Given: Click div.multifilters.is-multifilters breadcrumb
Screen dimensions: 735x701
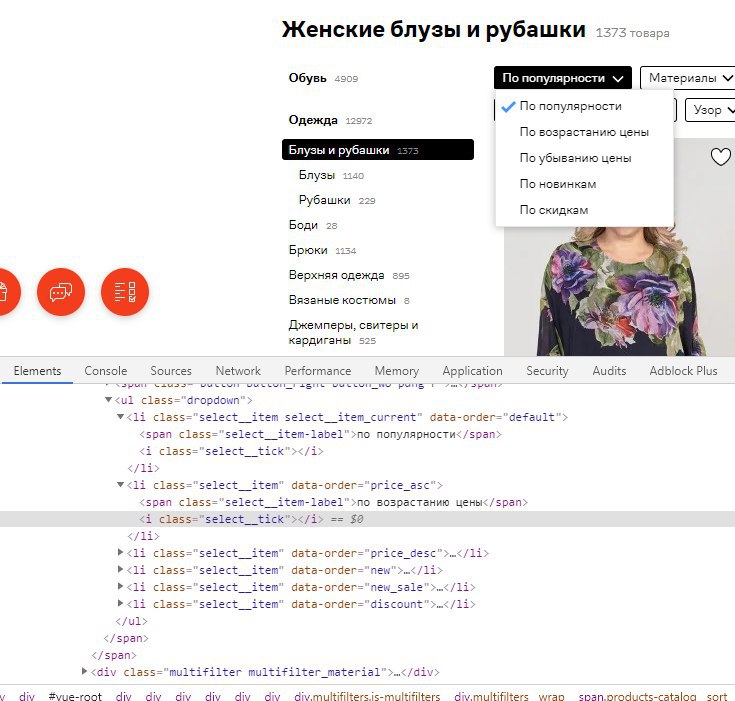Looking at the screenshot, I should 367,696.
